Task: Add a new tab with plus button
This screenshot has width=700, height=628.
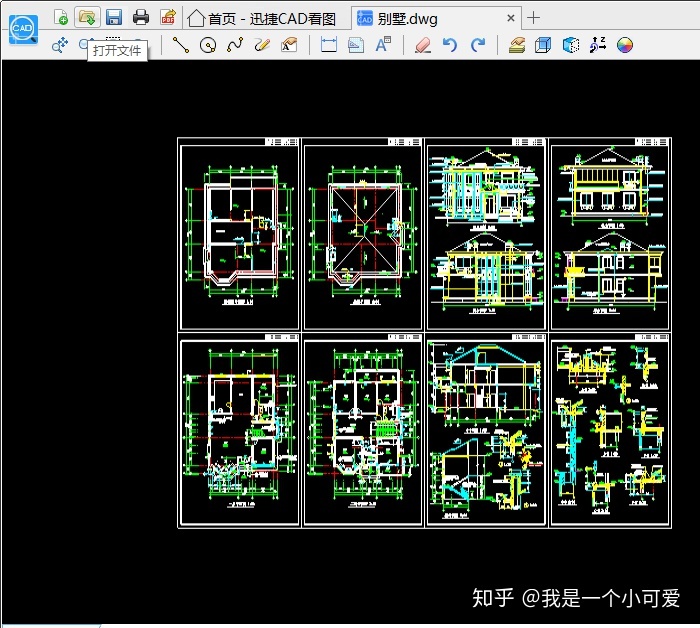Action: click(533, 18)
